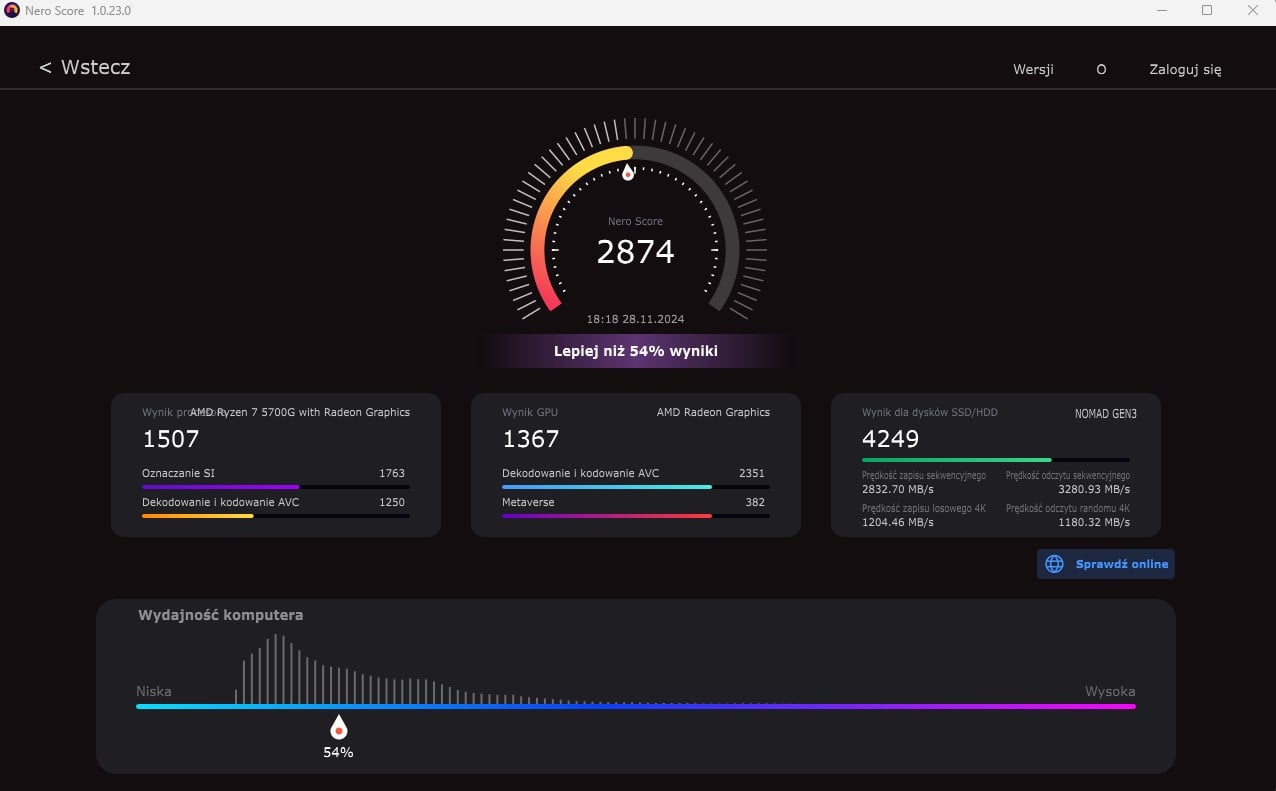1276x791 pixels.
Task: Click the CPU AVC value 1250
Action: 392,502
